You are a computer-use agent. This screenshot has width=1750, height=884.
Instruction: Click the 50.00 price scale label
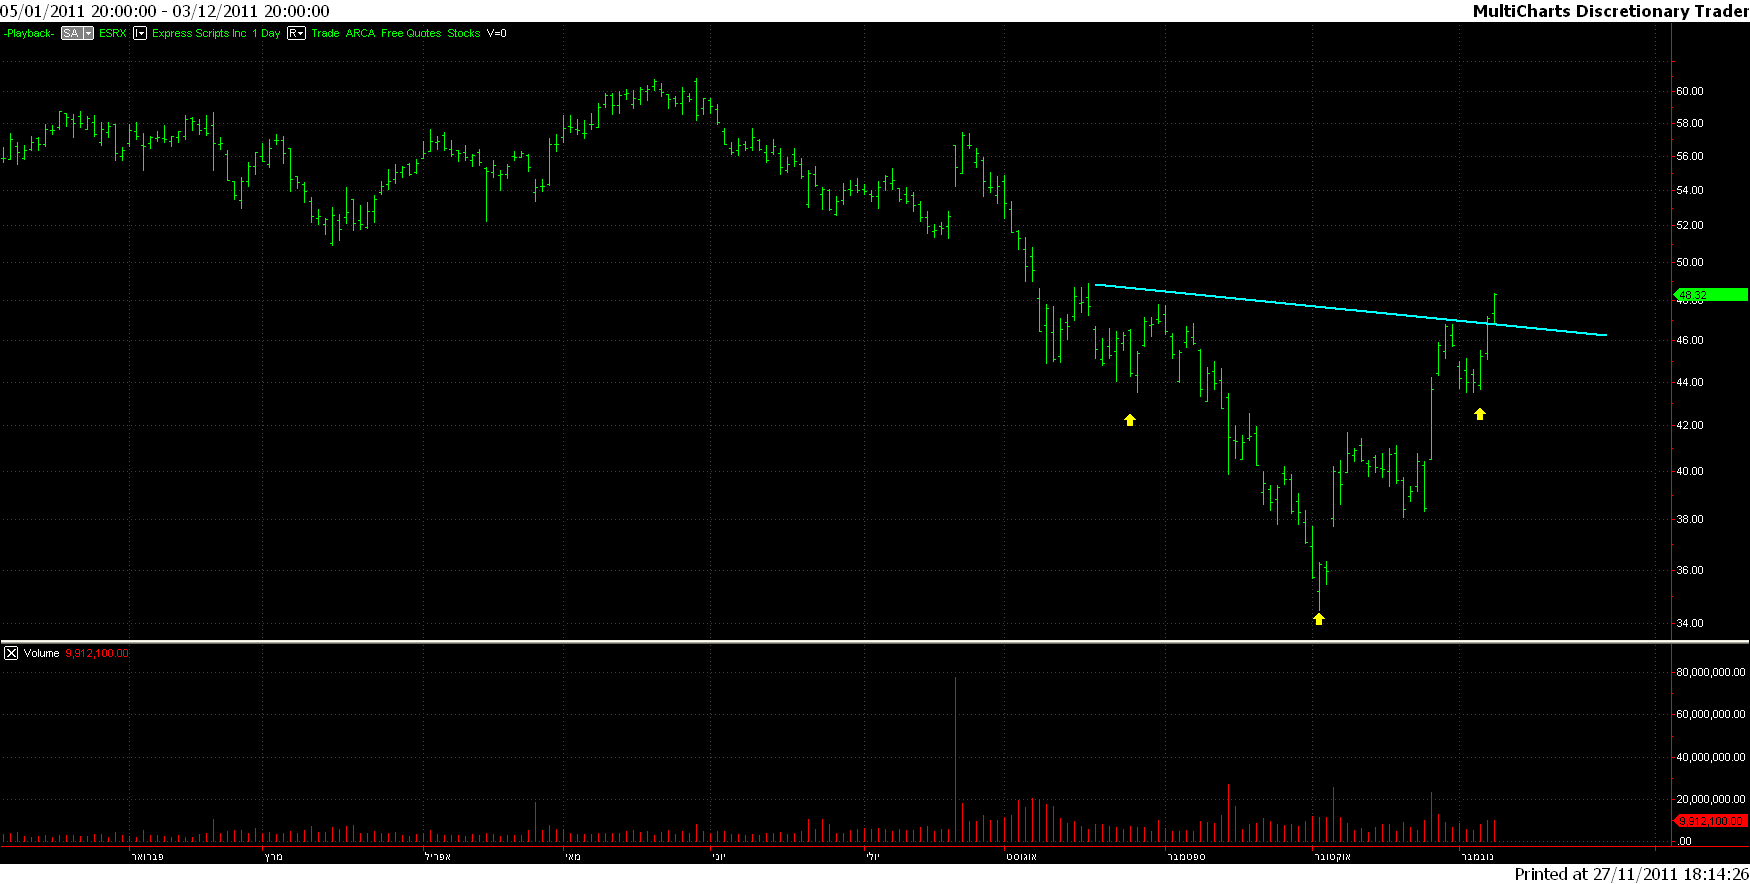click(x=1690, y=262)
